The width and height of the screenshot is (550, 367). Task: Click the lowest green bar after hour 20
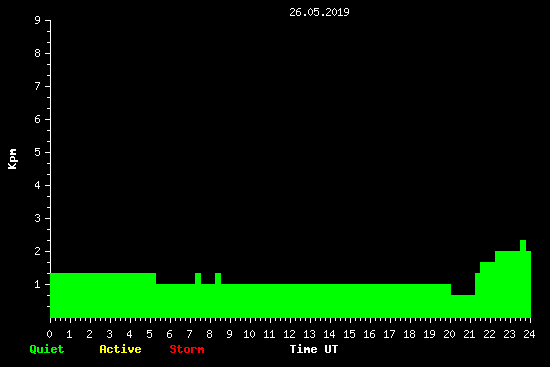[463, 306]
